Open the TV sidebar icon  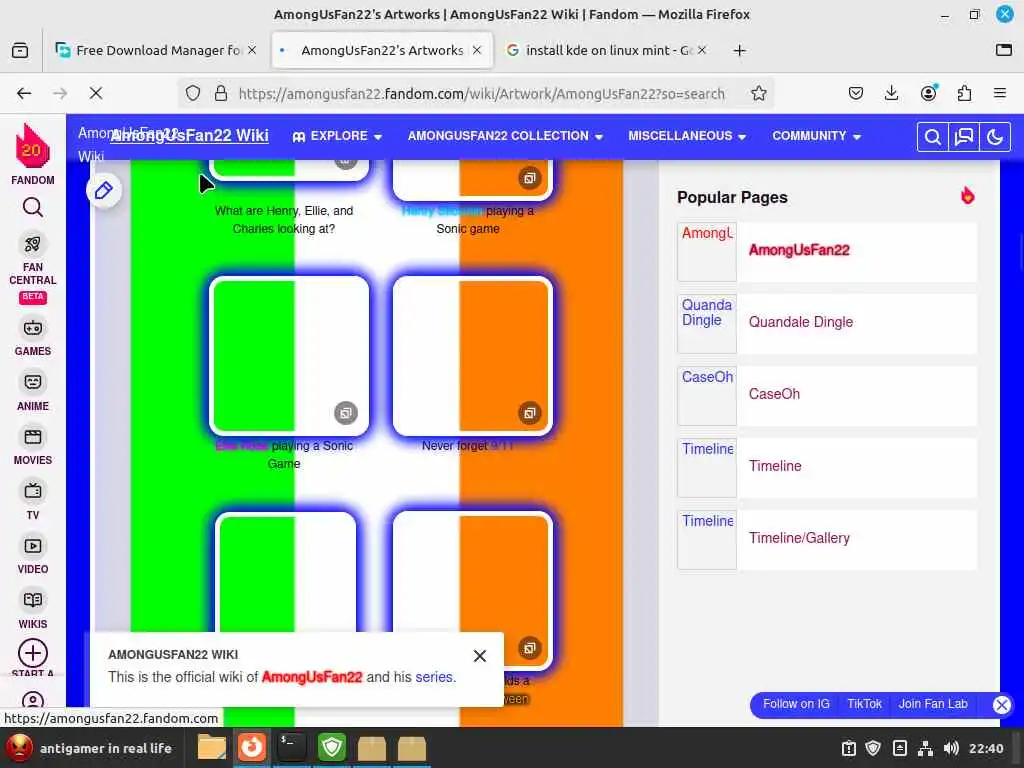click(x=33, y=491)
